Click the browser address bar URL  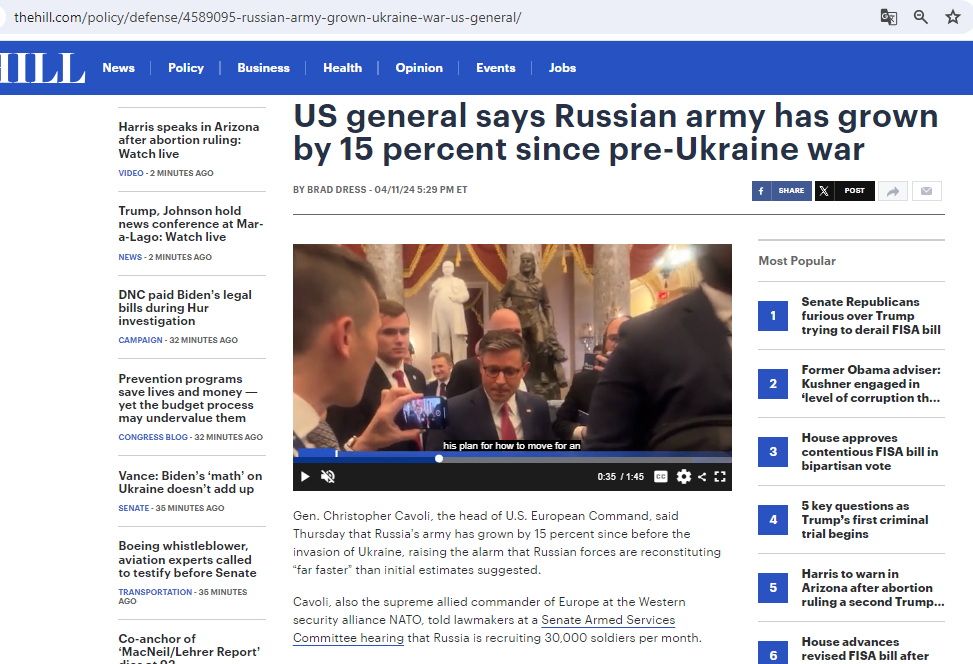(x=267, y=18)
